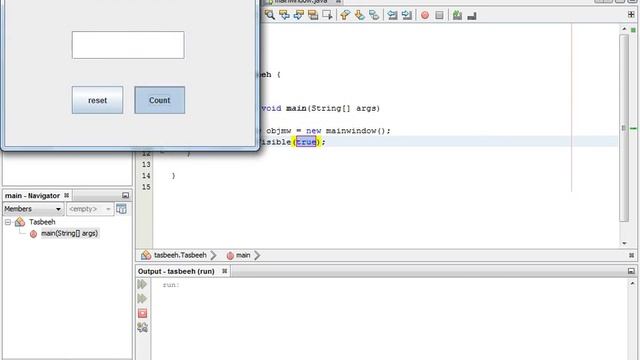The height and width of the screenshot is (360, 640).
Task: Click line number 13 in the editor gutter
Action: tap(146, 164)
